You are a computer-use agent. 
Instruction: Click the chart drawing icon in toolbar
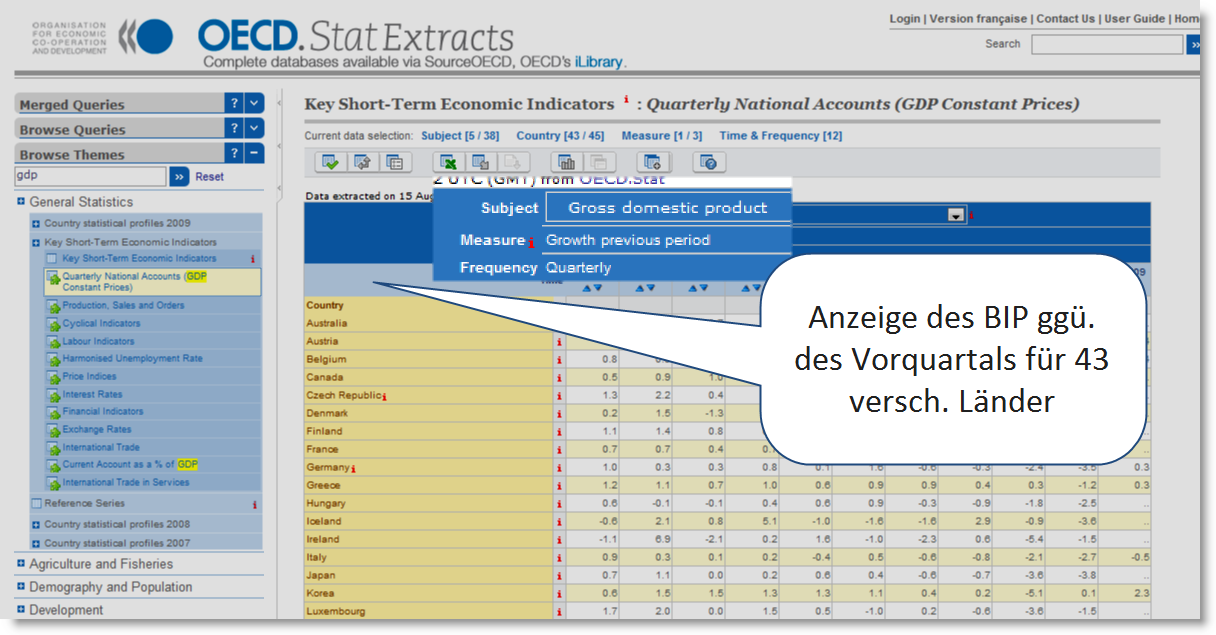567,162
